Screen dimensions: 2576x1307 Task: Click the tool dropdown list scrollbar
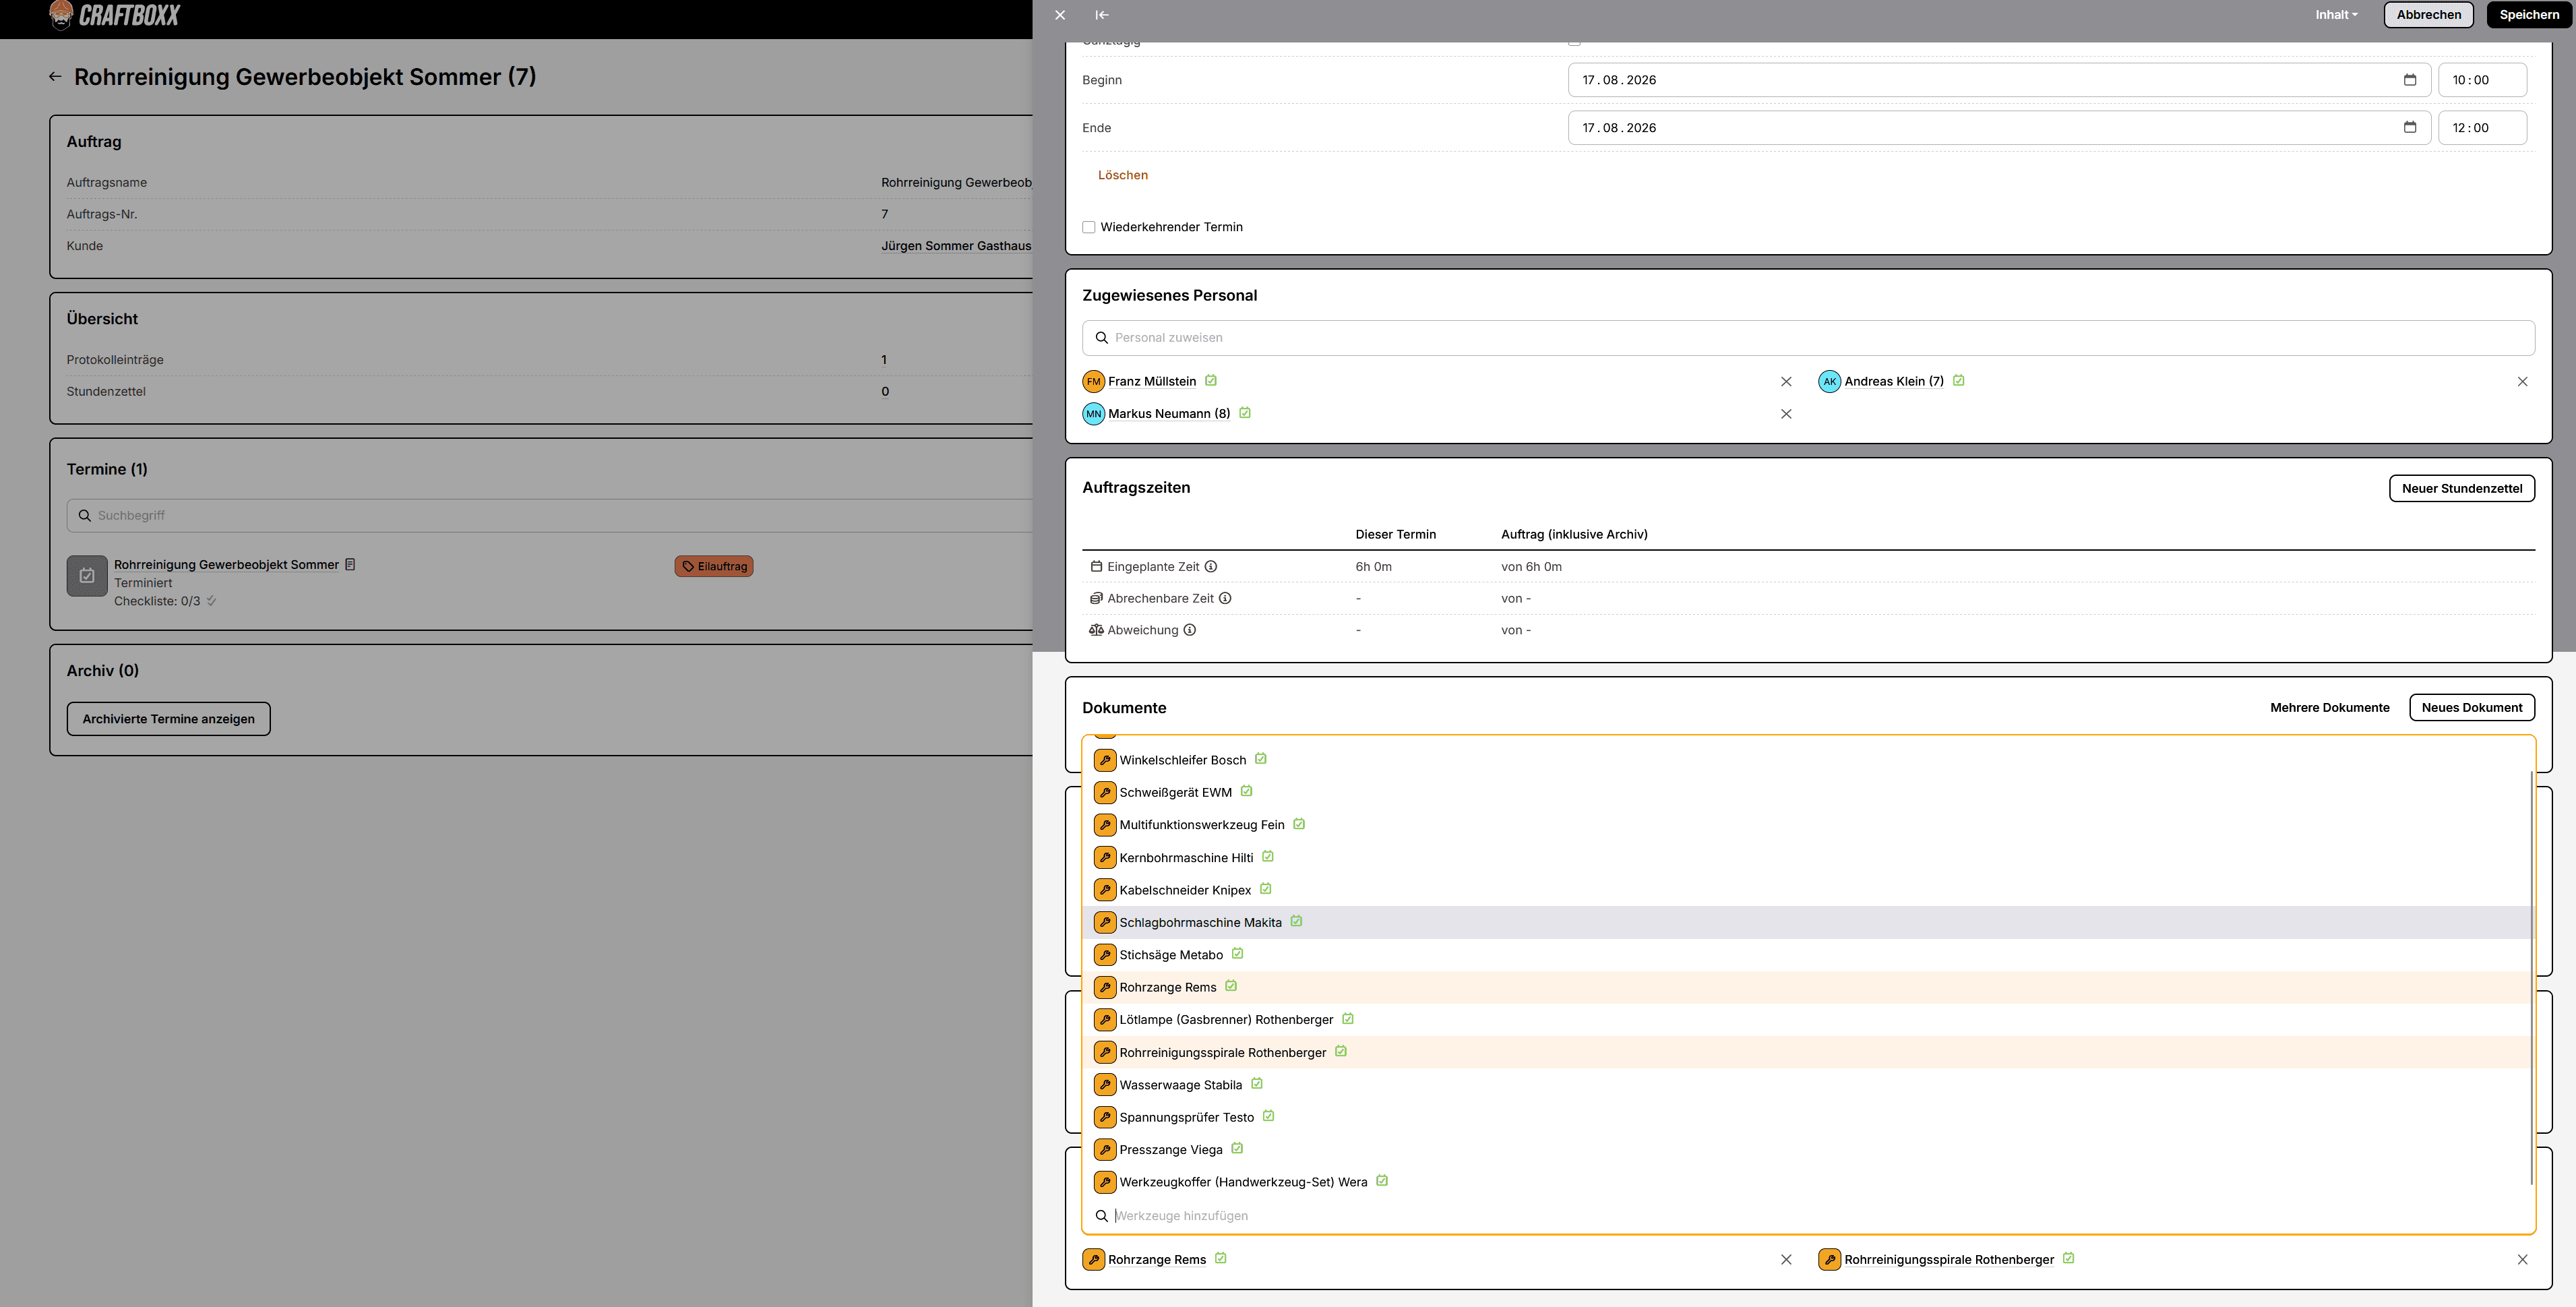(x=2531, y=978)
